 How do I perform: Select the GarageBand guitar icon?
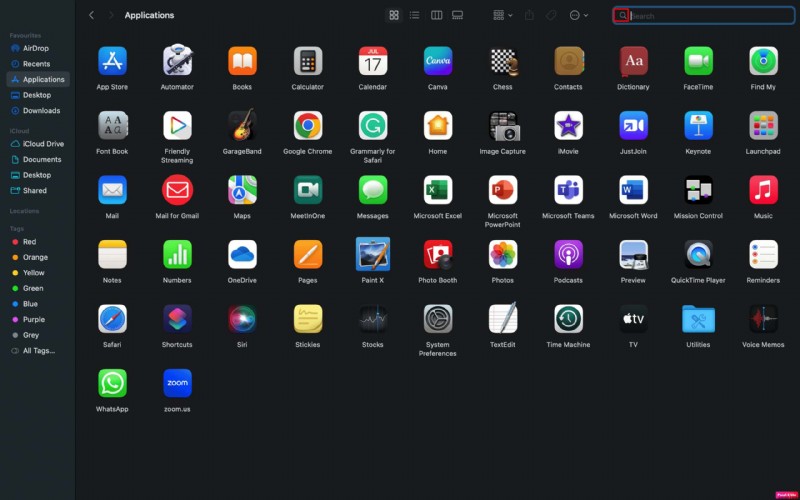(x=242, y=125)
